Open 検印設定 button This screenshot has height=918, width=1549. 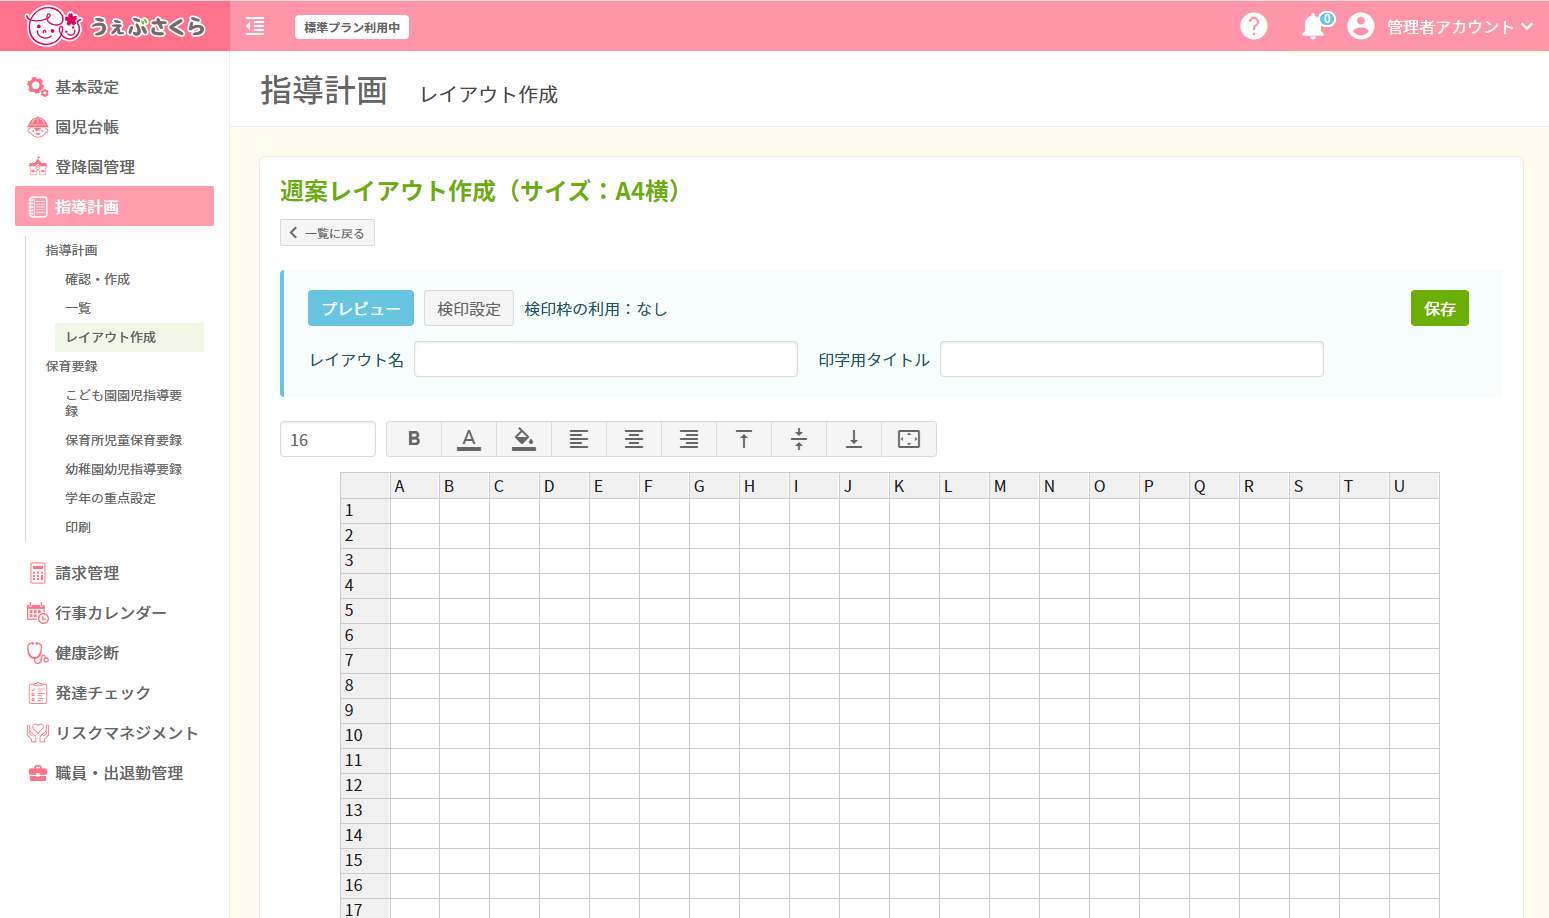coord(469,309)
